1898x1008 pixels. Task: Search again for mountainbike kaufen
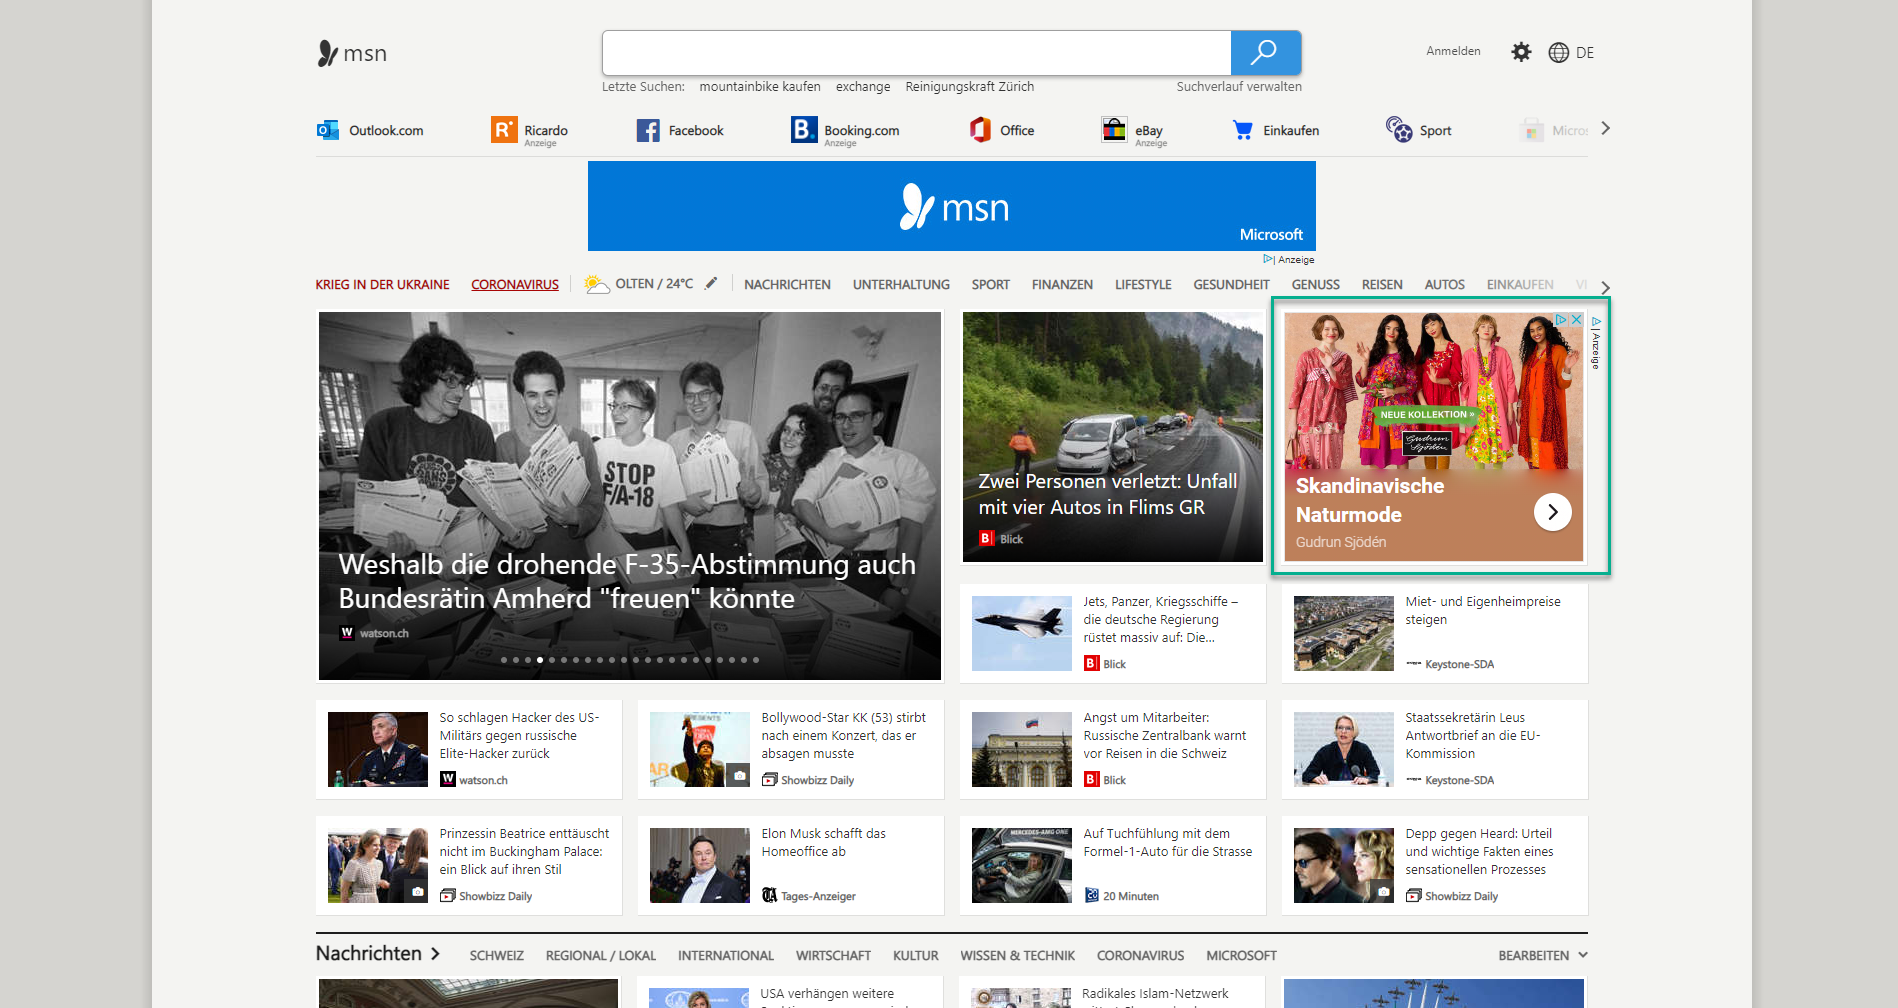760,87
